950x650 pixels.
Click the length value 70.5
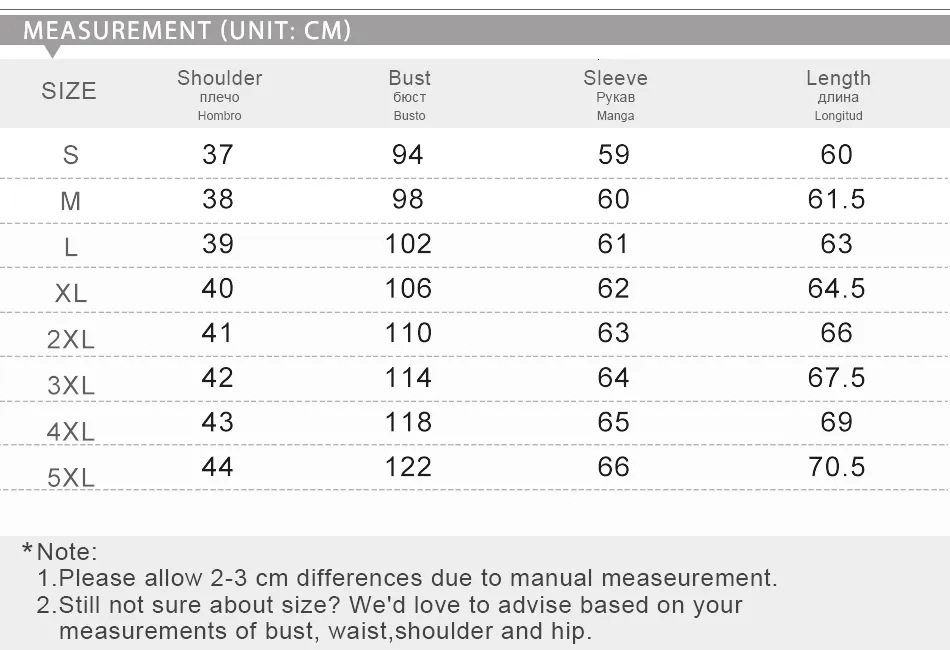tap(837, 466)
